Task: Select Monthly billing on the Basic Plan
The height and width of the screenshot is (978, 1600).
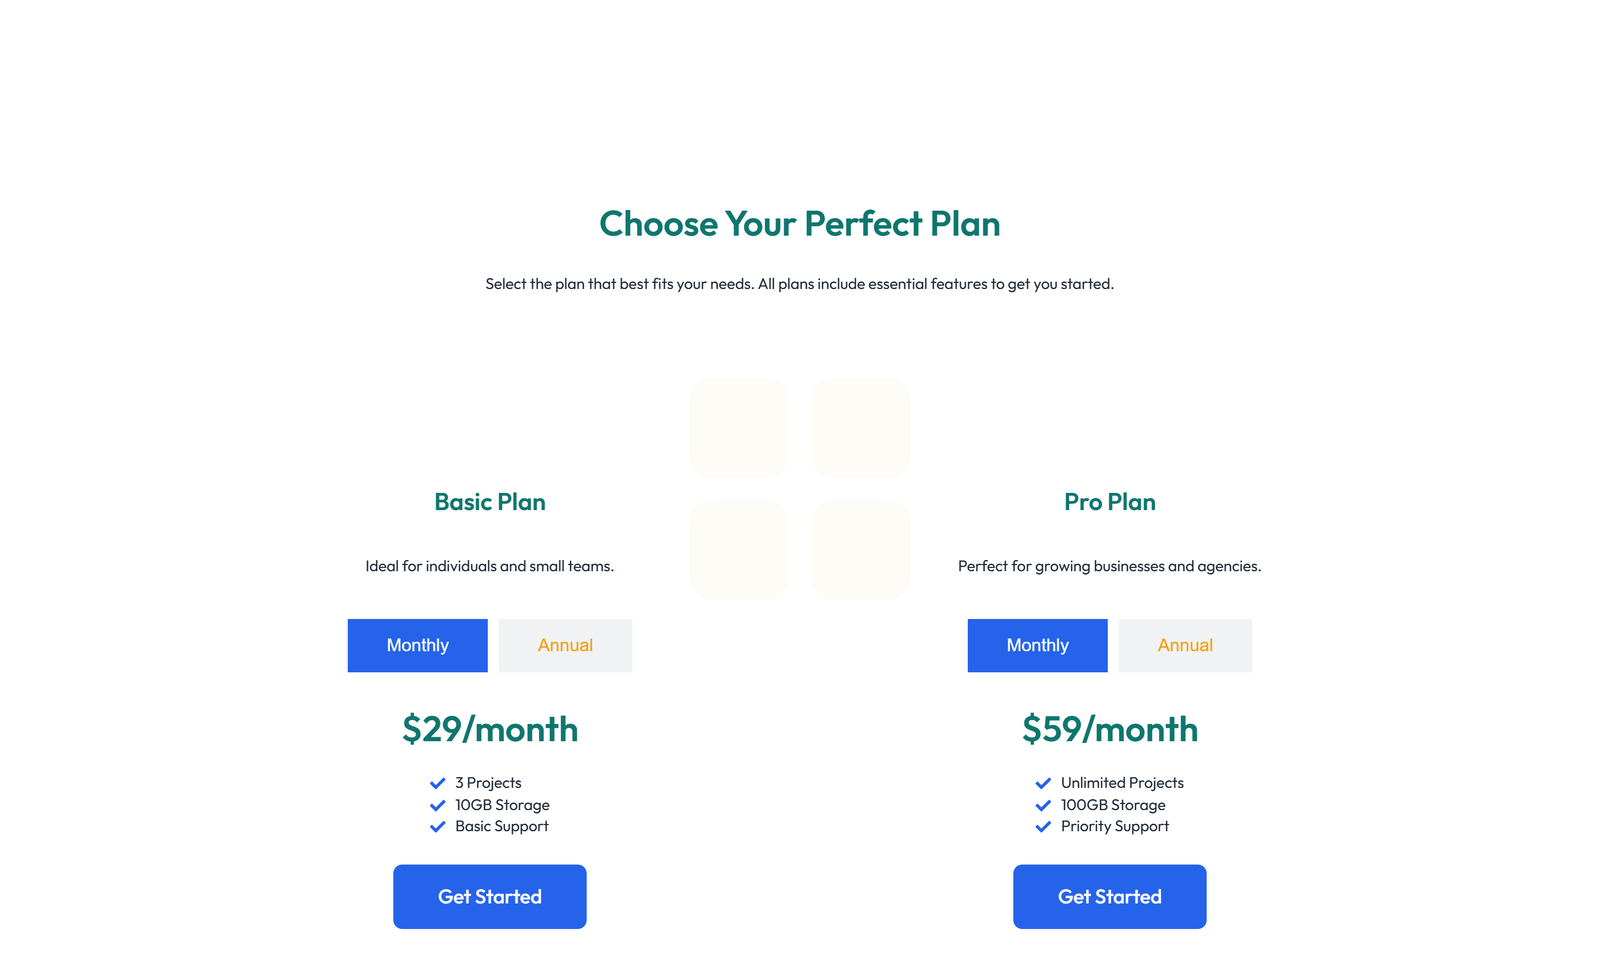Action: click(x=417, y=645)
